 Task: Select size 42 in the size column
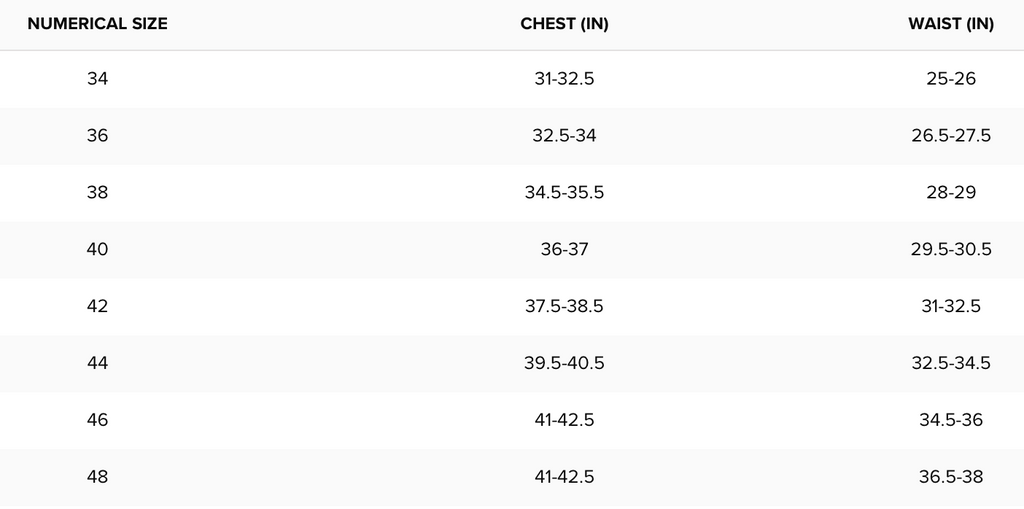97,307
